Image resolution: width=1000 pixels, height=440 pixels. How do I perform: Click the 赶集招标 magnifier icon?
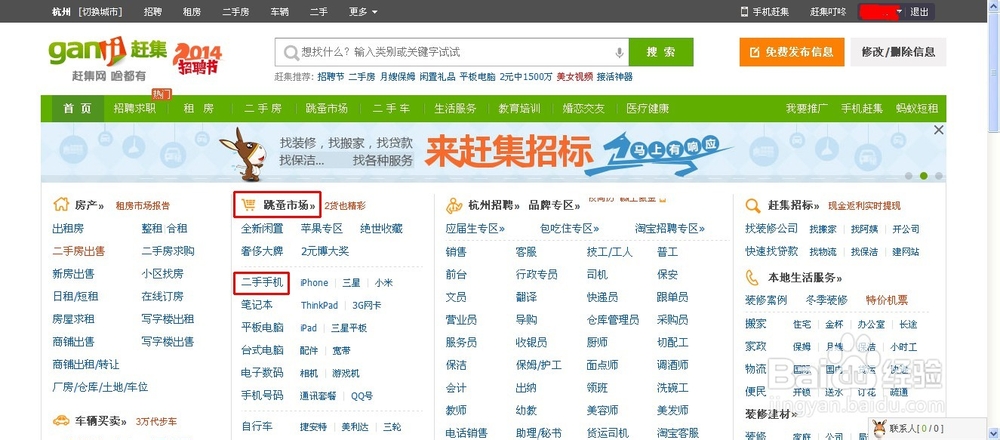(753, 205)
